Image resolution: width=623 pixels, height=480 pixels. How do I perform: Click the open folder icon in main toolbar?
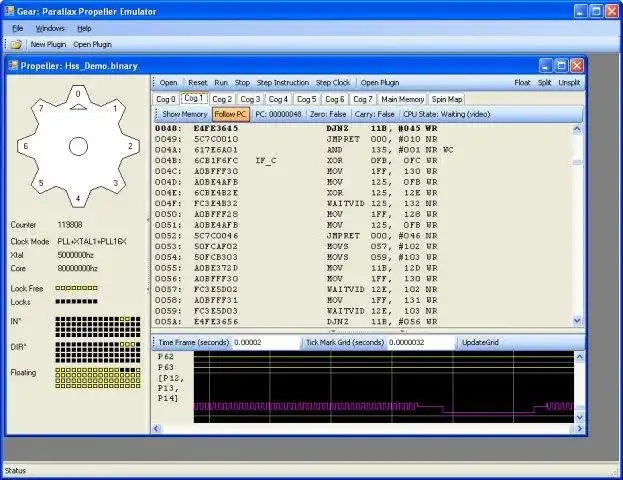(16, 44)
